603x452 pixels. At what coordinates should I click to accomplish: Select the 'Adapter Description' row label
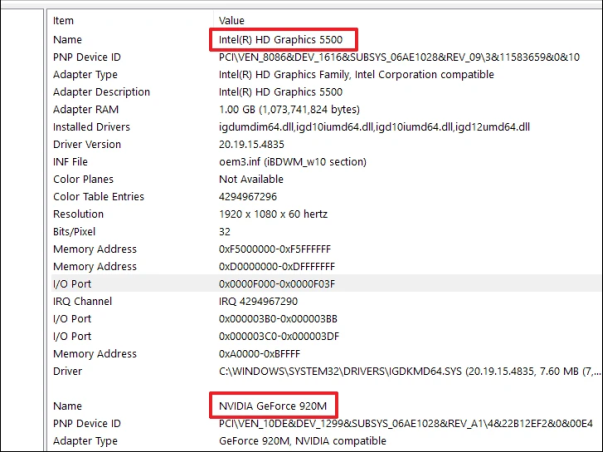click(102, 92)
